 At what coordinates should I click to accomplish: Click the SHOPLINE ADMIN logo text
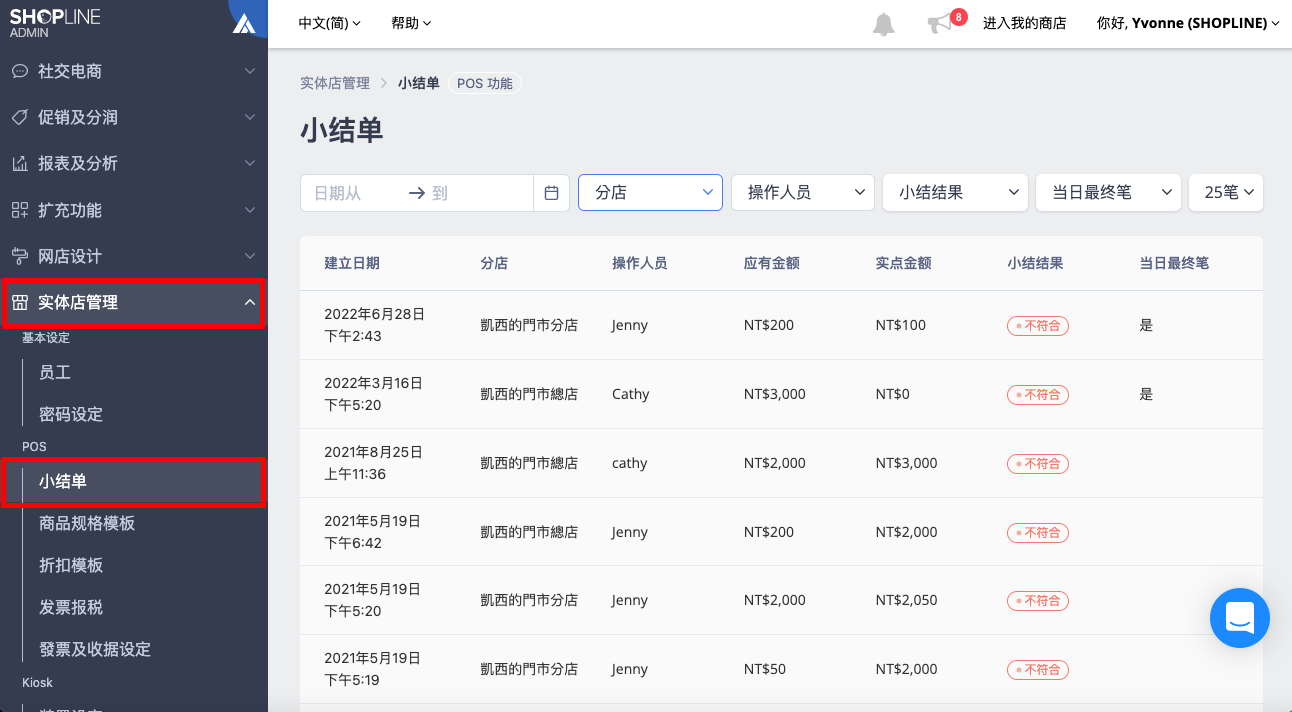pos(55,22)
